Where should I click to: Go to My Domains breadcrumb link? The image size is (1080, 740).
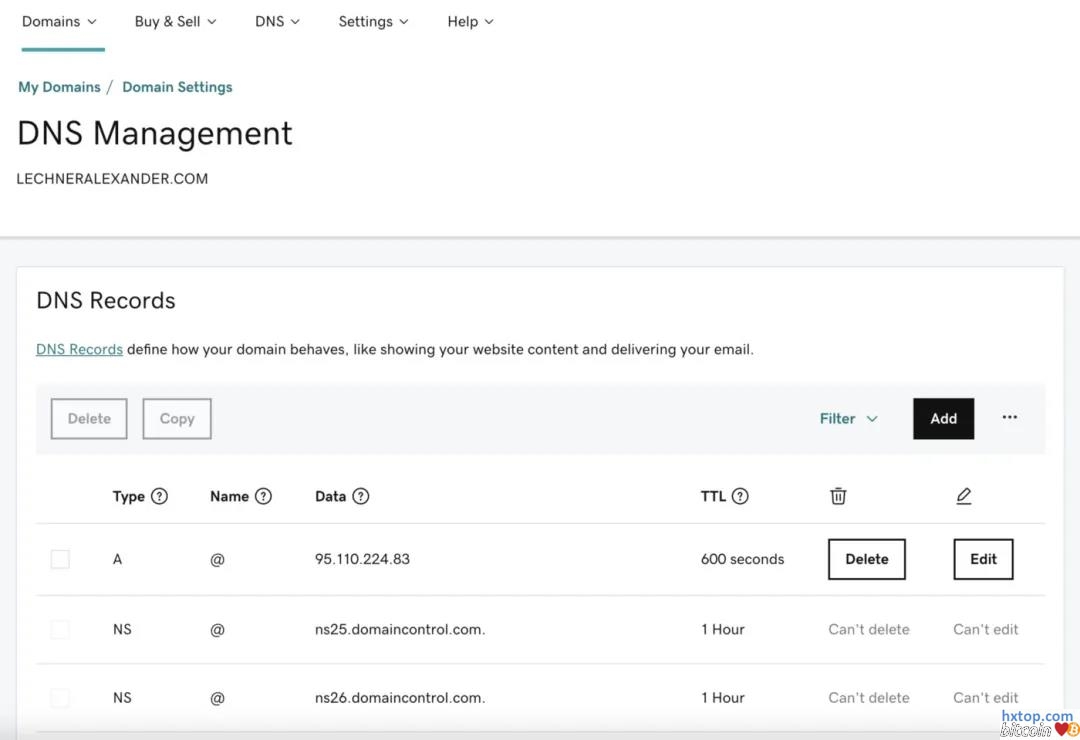tap(59, 87)
